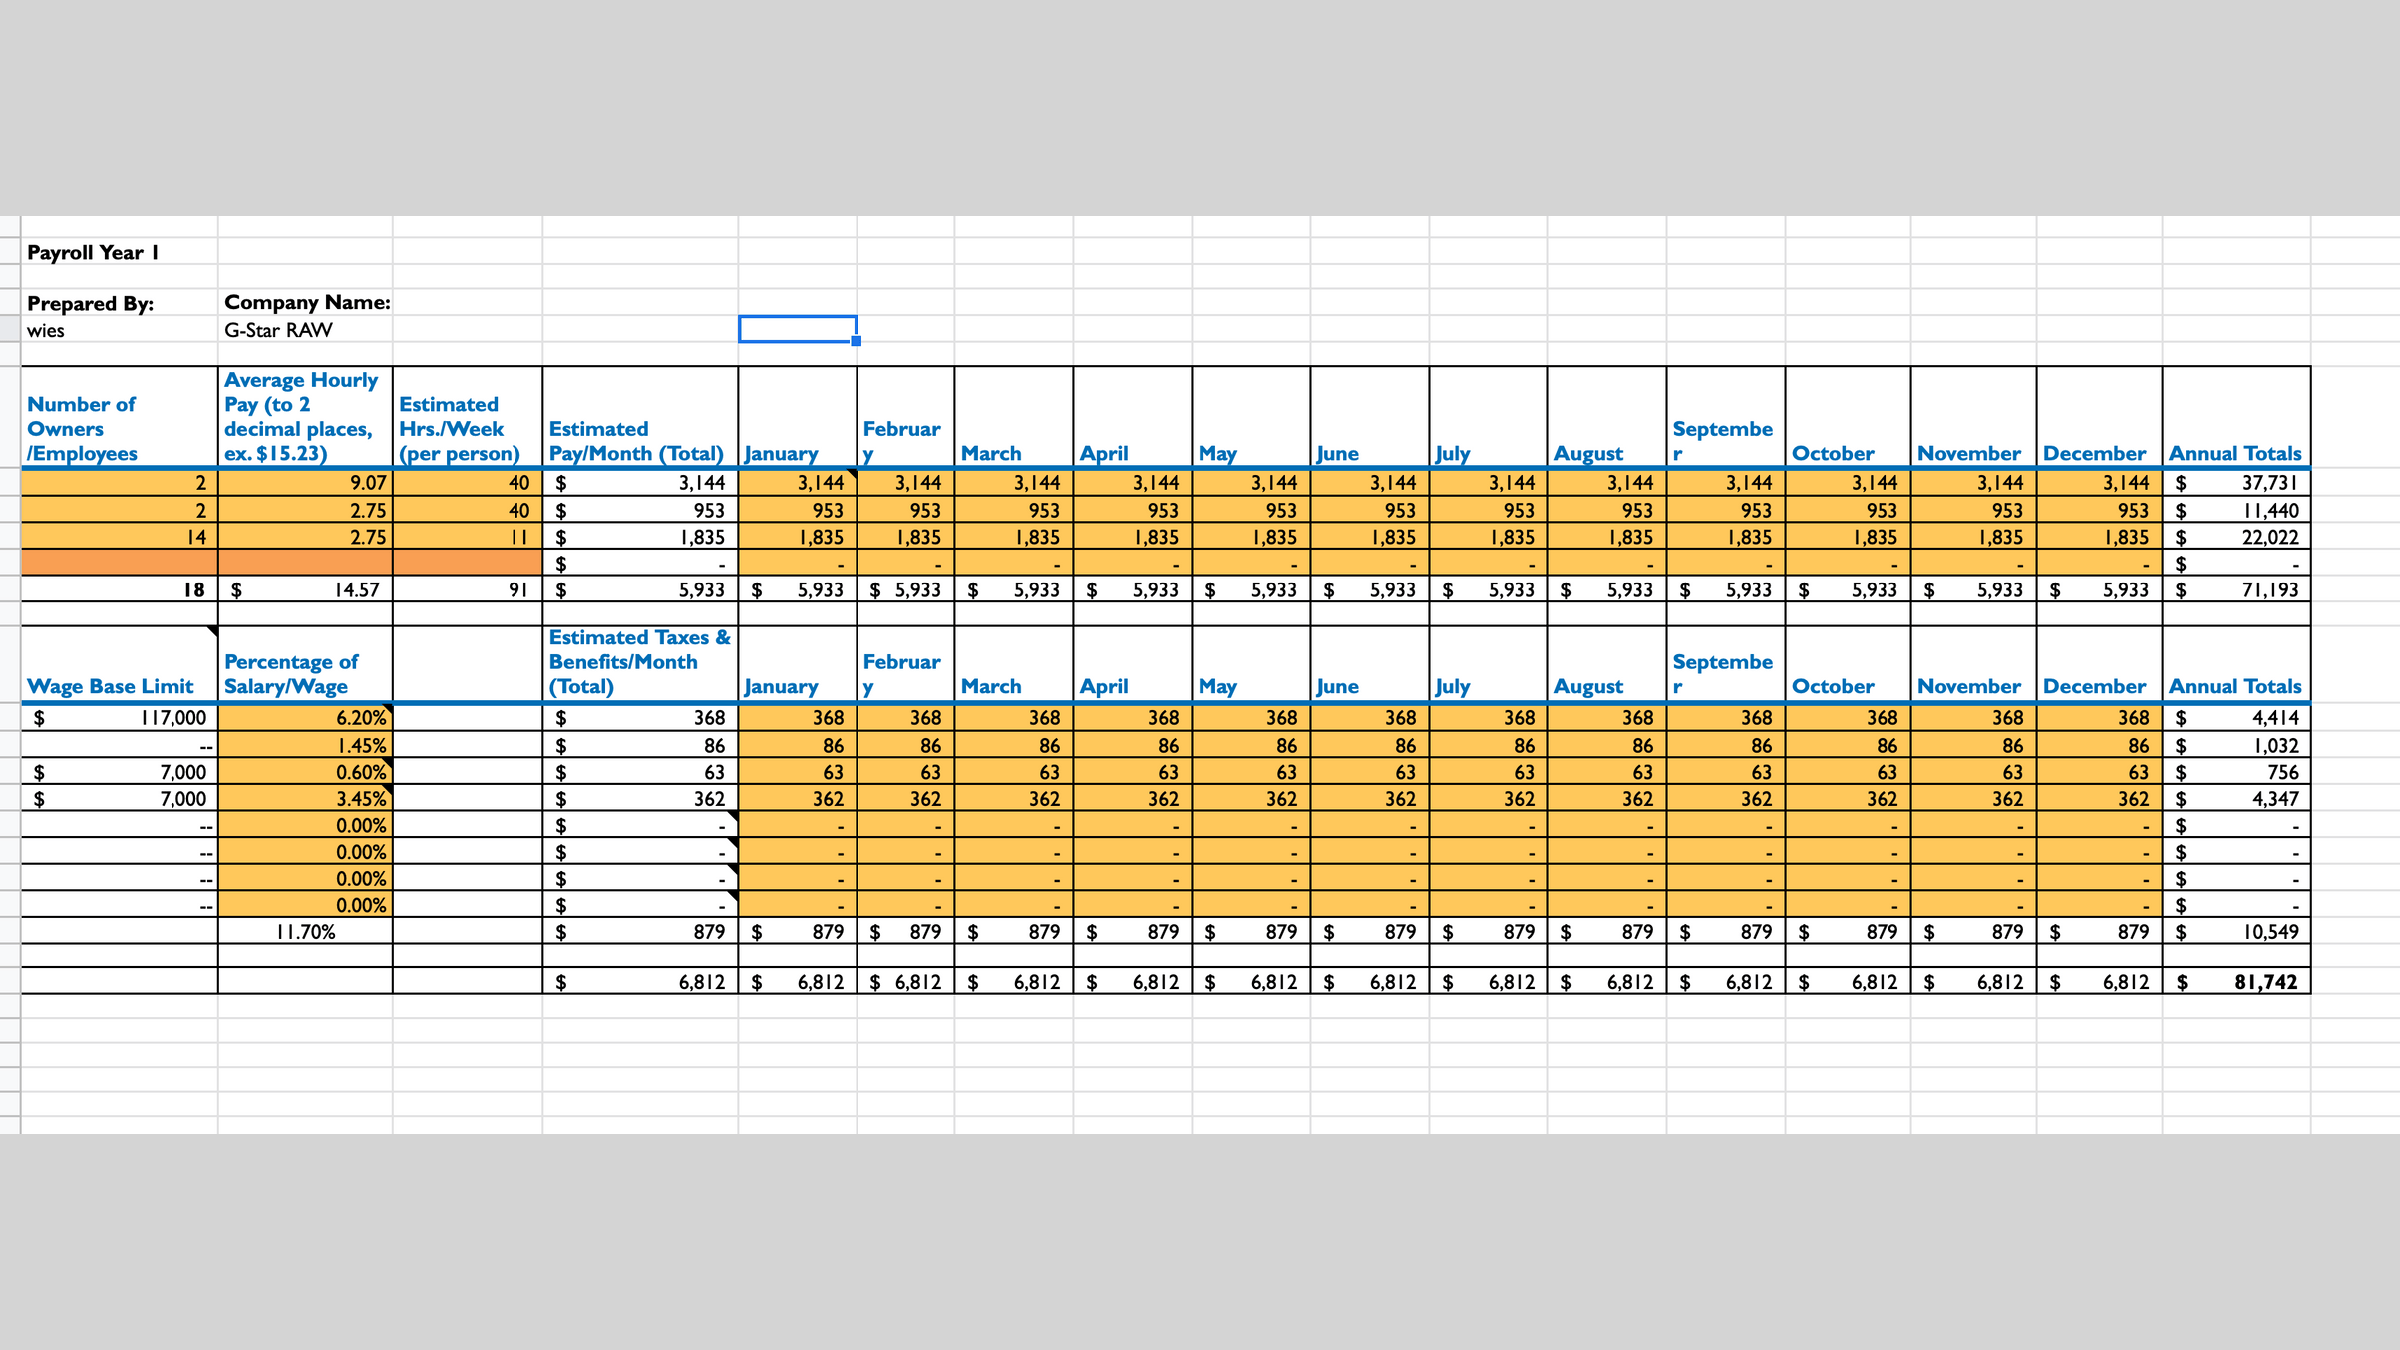Viewport: 2400px width, 1350px height.
Task: Select the percentage cell '6.20%'
Action: coord(305,718)
